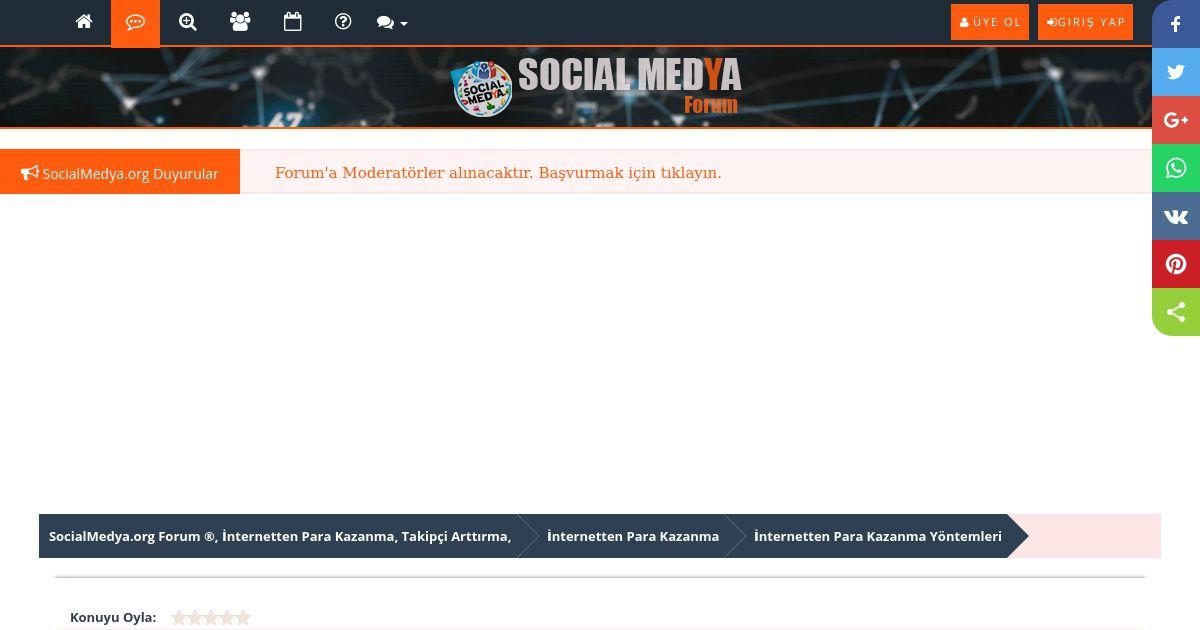Click the ÜYE OL register button
Screen dimensions: 1200x630
[990, 22]
